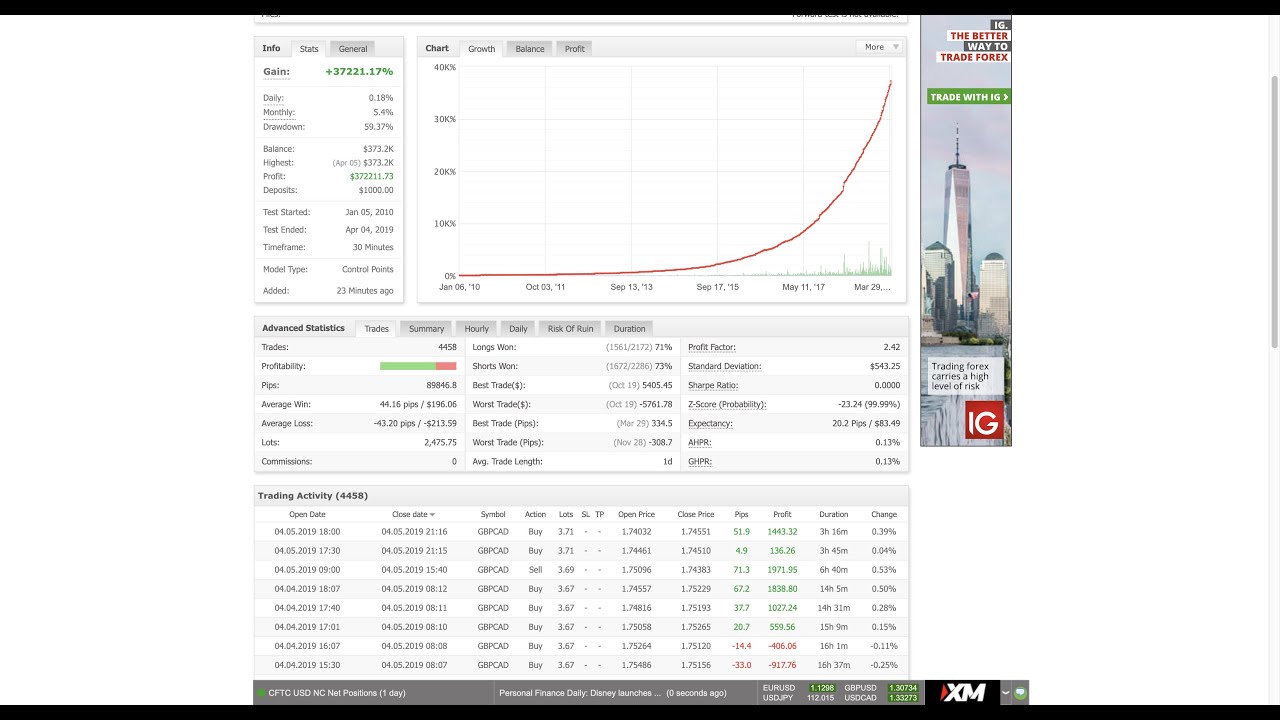Click the Z-Score (Probability) label

[x=727, y=404]
